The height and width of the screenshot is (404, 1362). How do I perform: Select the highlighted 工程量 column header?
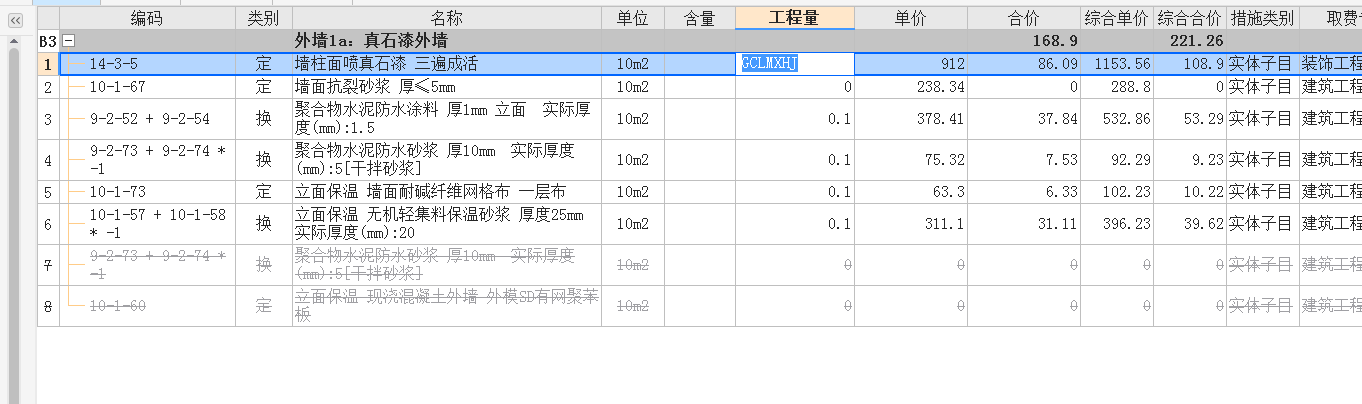[795, 18]
